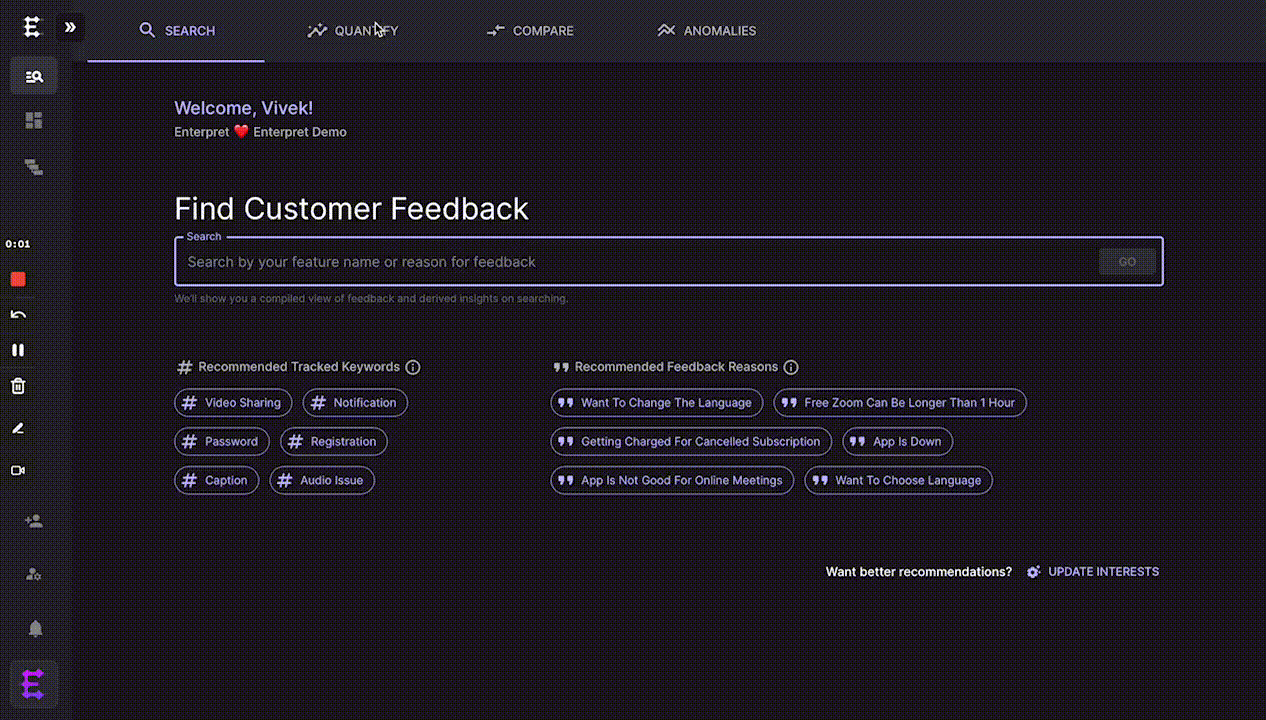Pause the screen recording
The width and height of the screenshot is (1266, 720).
(x=18, y=350)
